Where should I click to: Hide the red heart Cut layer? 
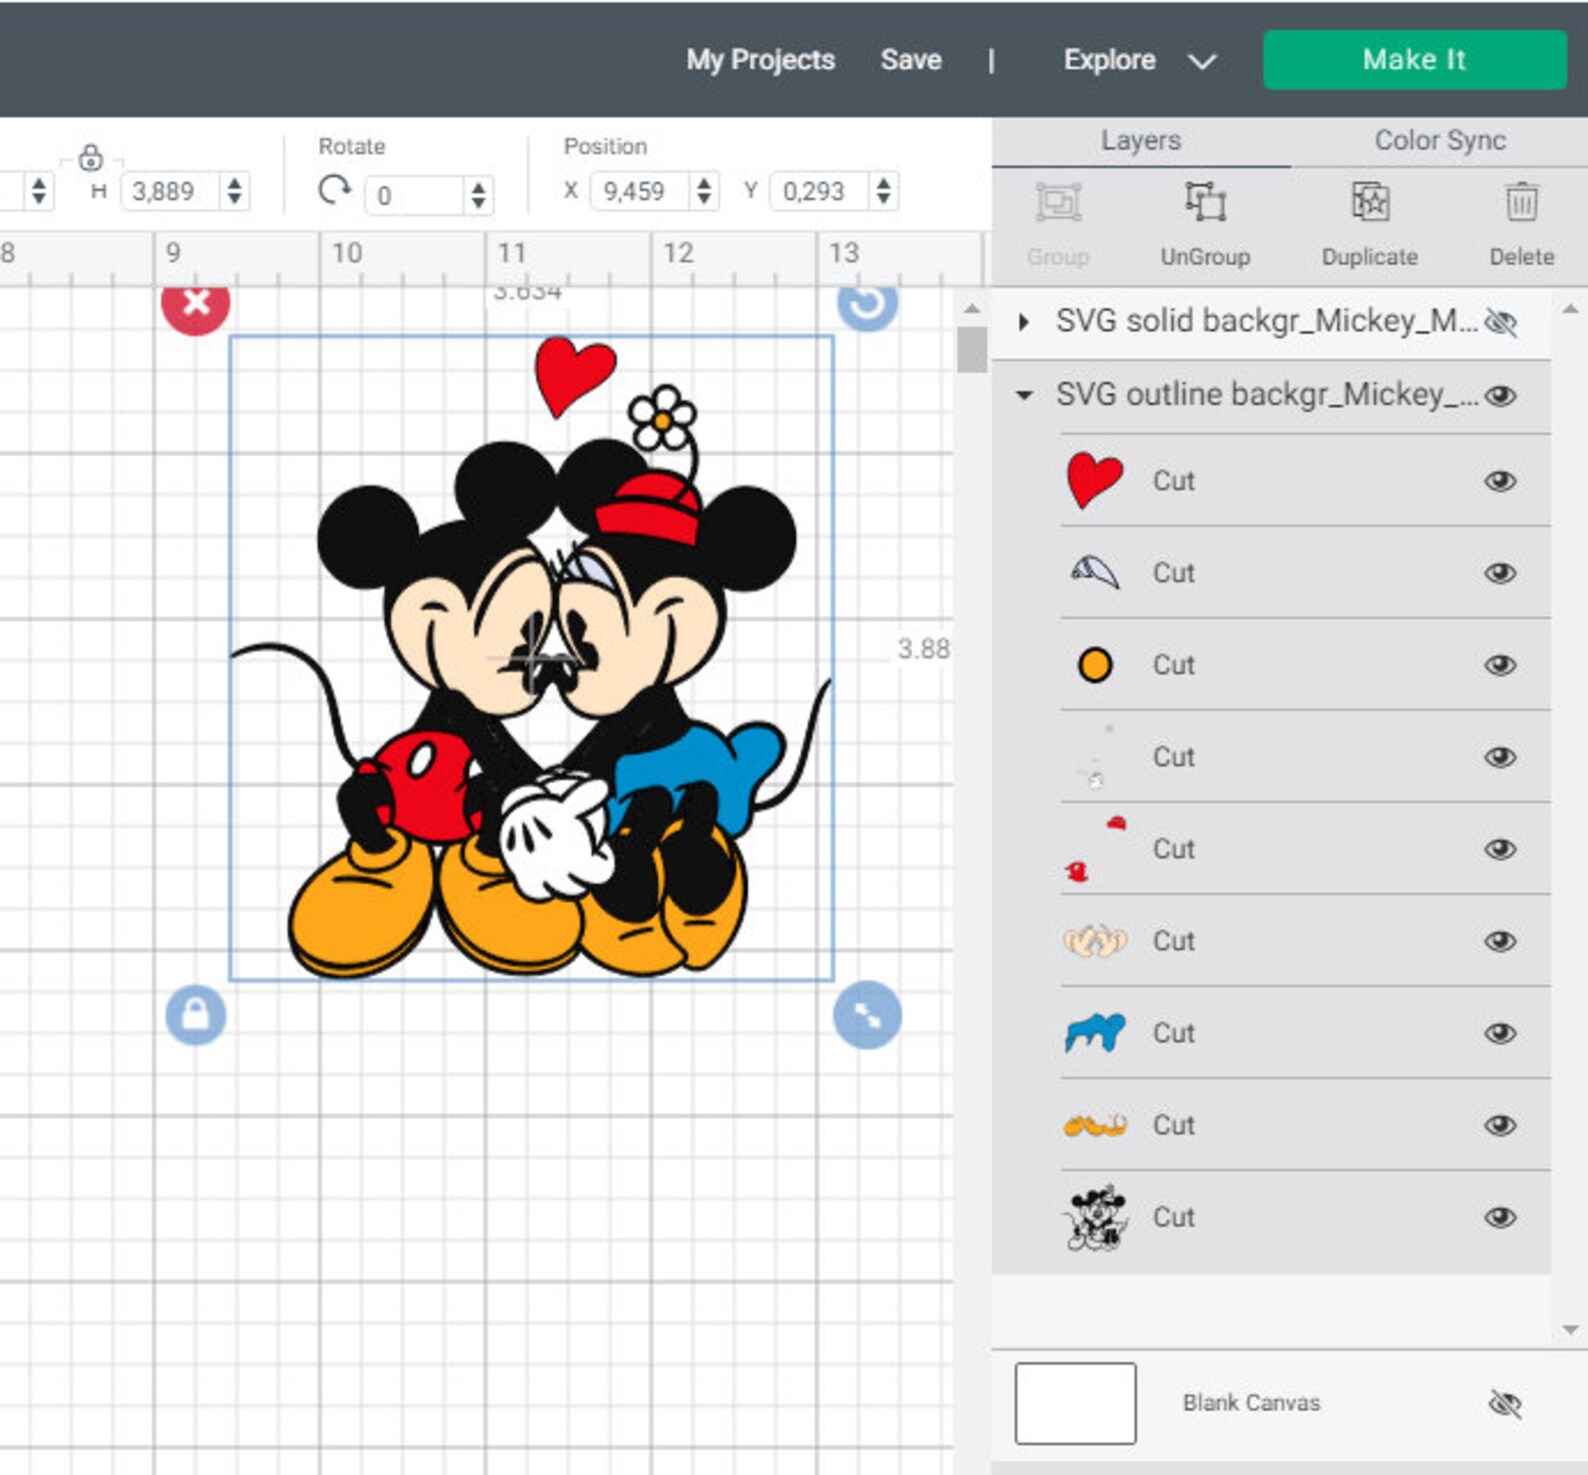point(1500,481)
